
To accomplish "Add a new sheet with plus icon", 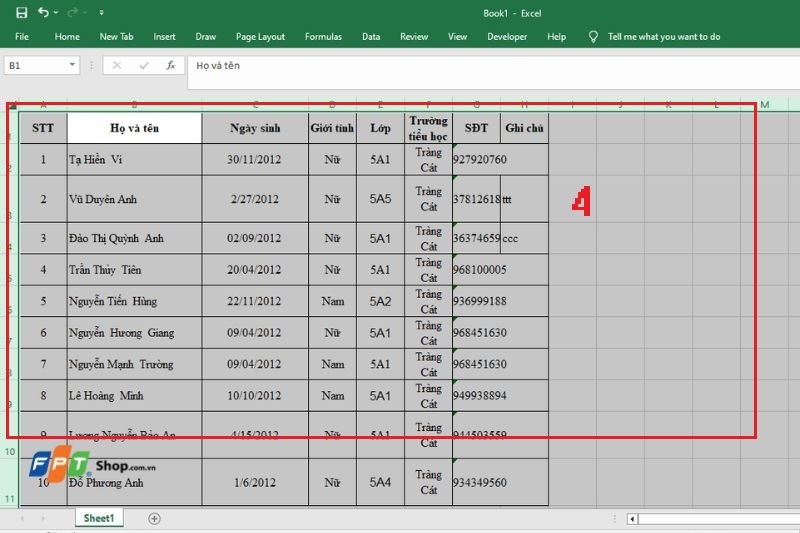I will [x=154, y=519].
